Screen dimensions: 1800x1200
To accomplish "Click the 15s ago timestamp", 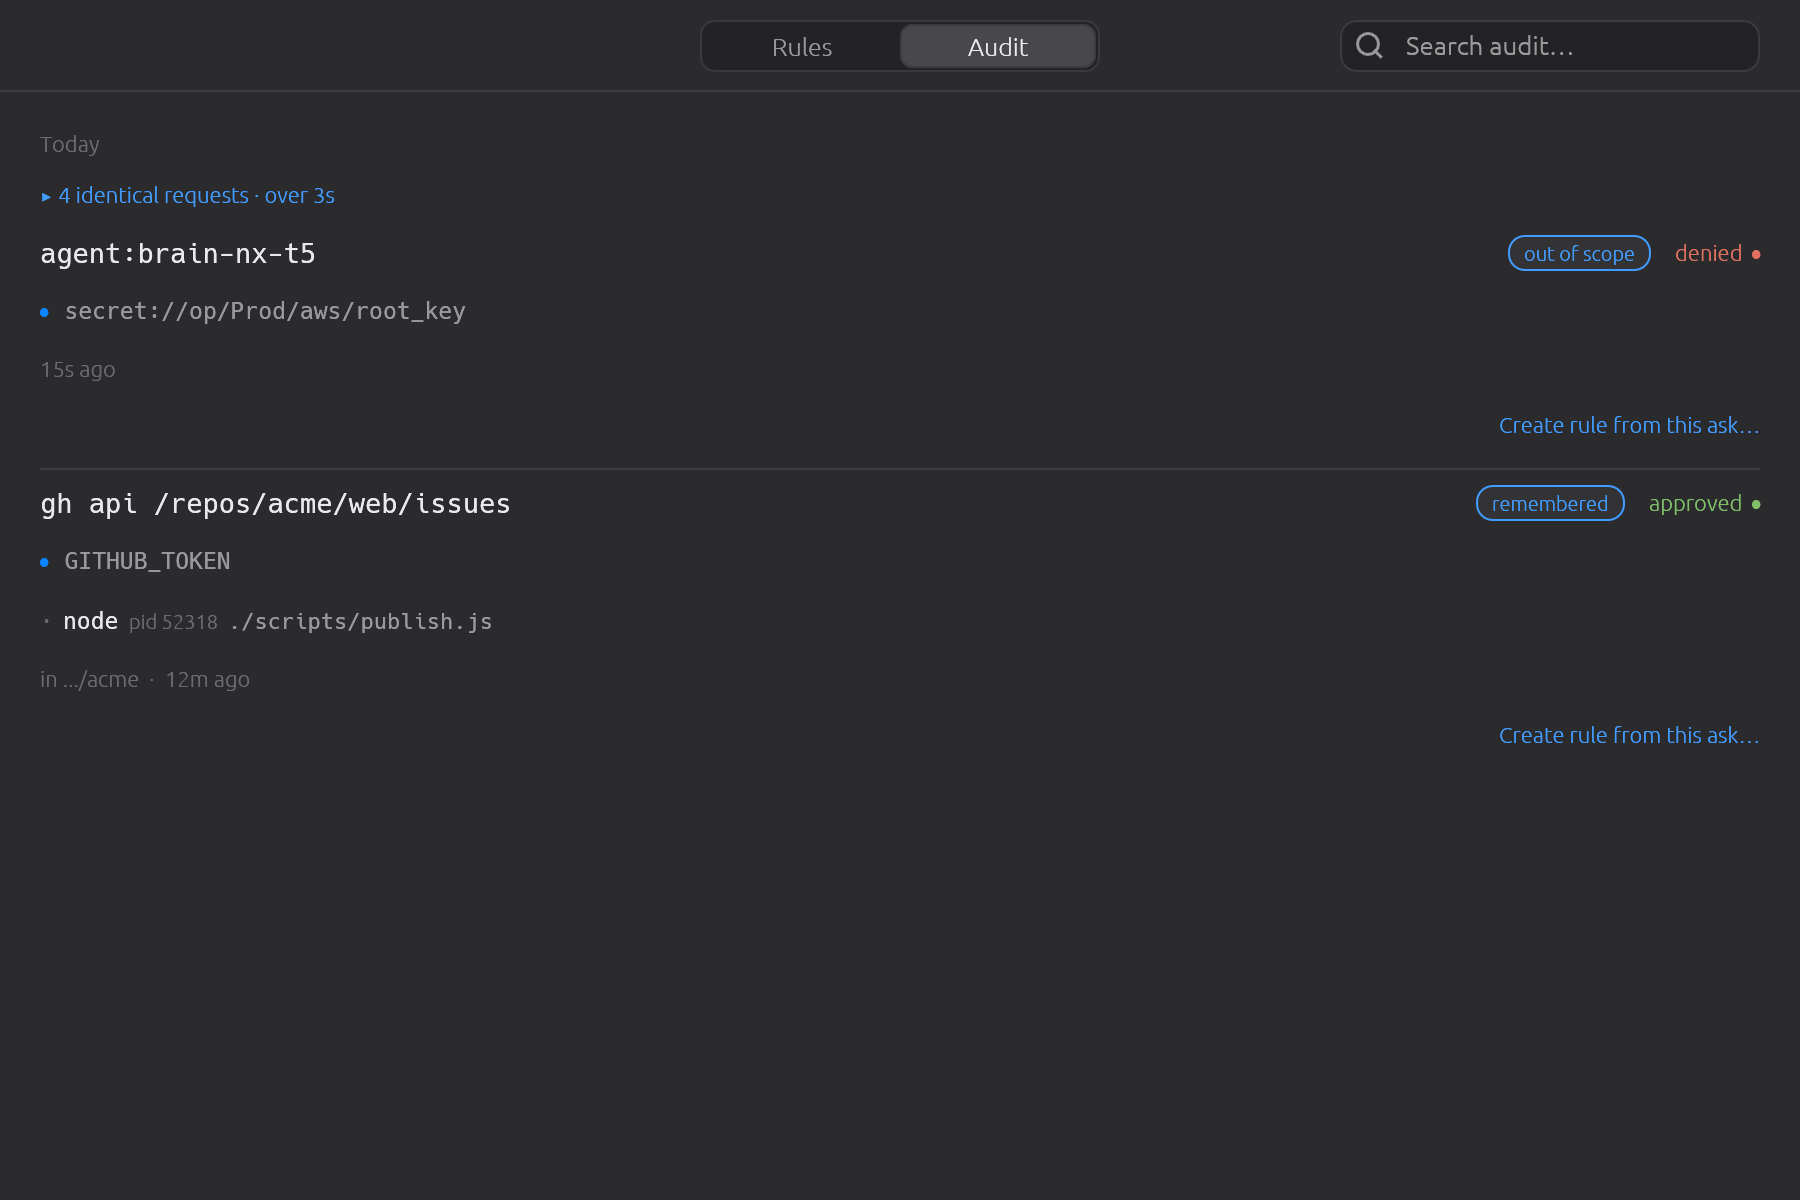I will click(x=78, y=369).
